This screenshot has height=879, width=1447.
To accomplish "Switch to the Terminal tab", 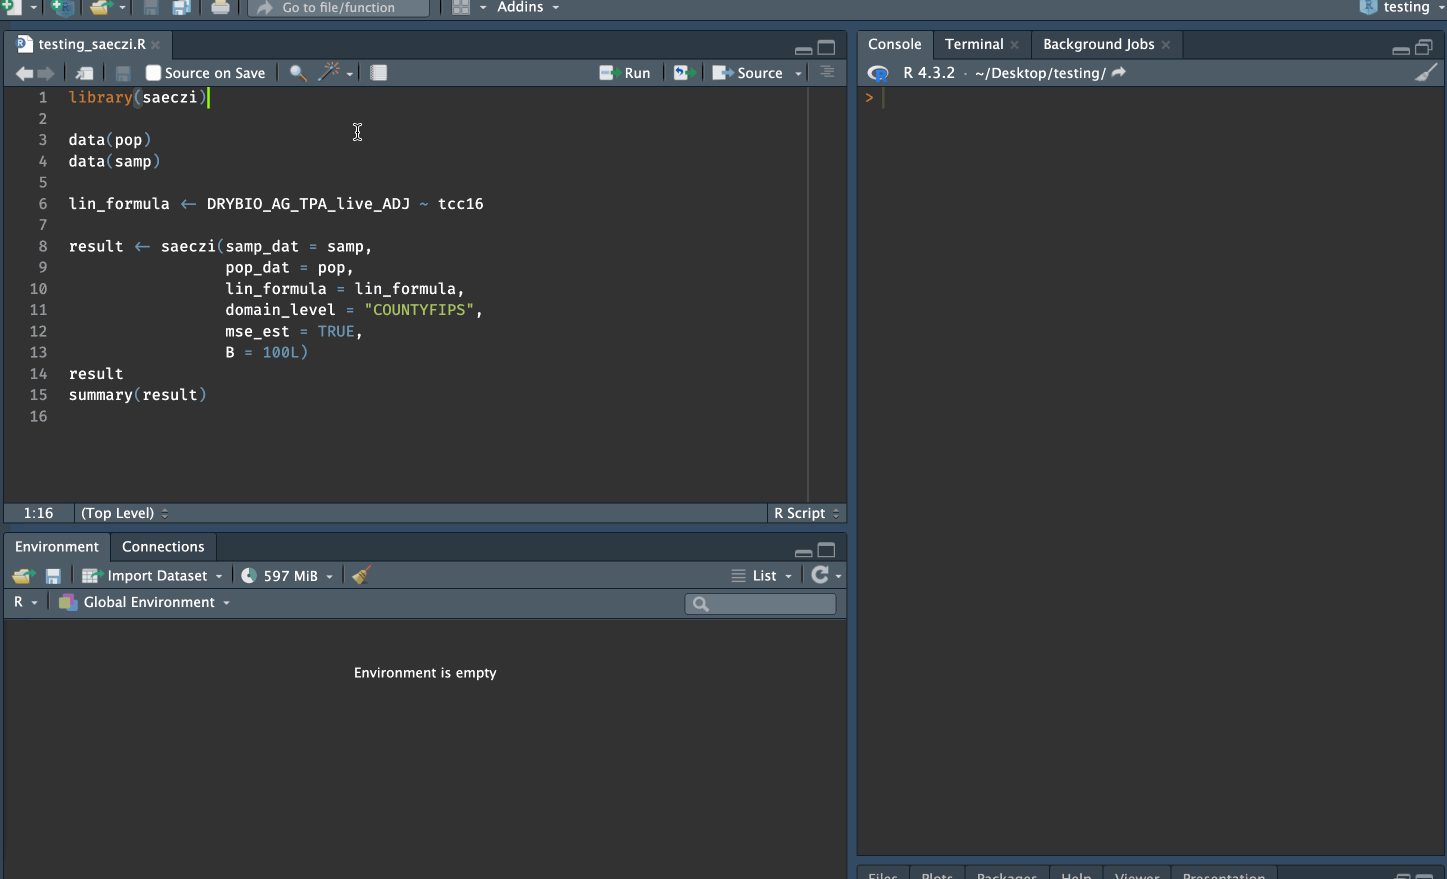I will point(973,44).
